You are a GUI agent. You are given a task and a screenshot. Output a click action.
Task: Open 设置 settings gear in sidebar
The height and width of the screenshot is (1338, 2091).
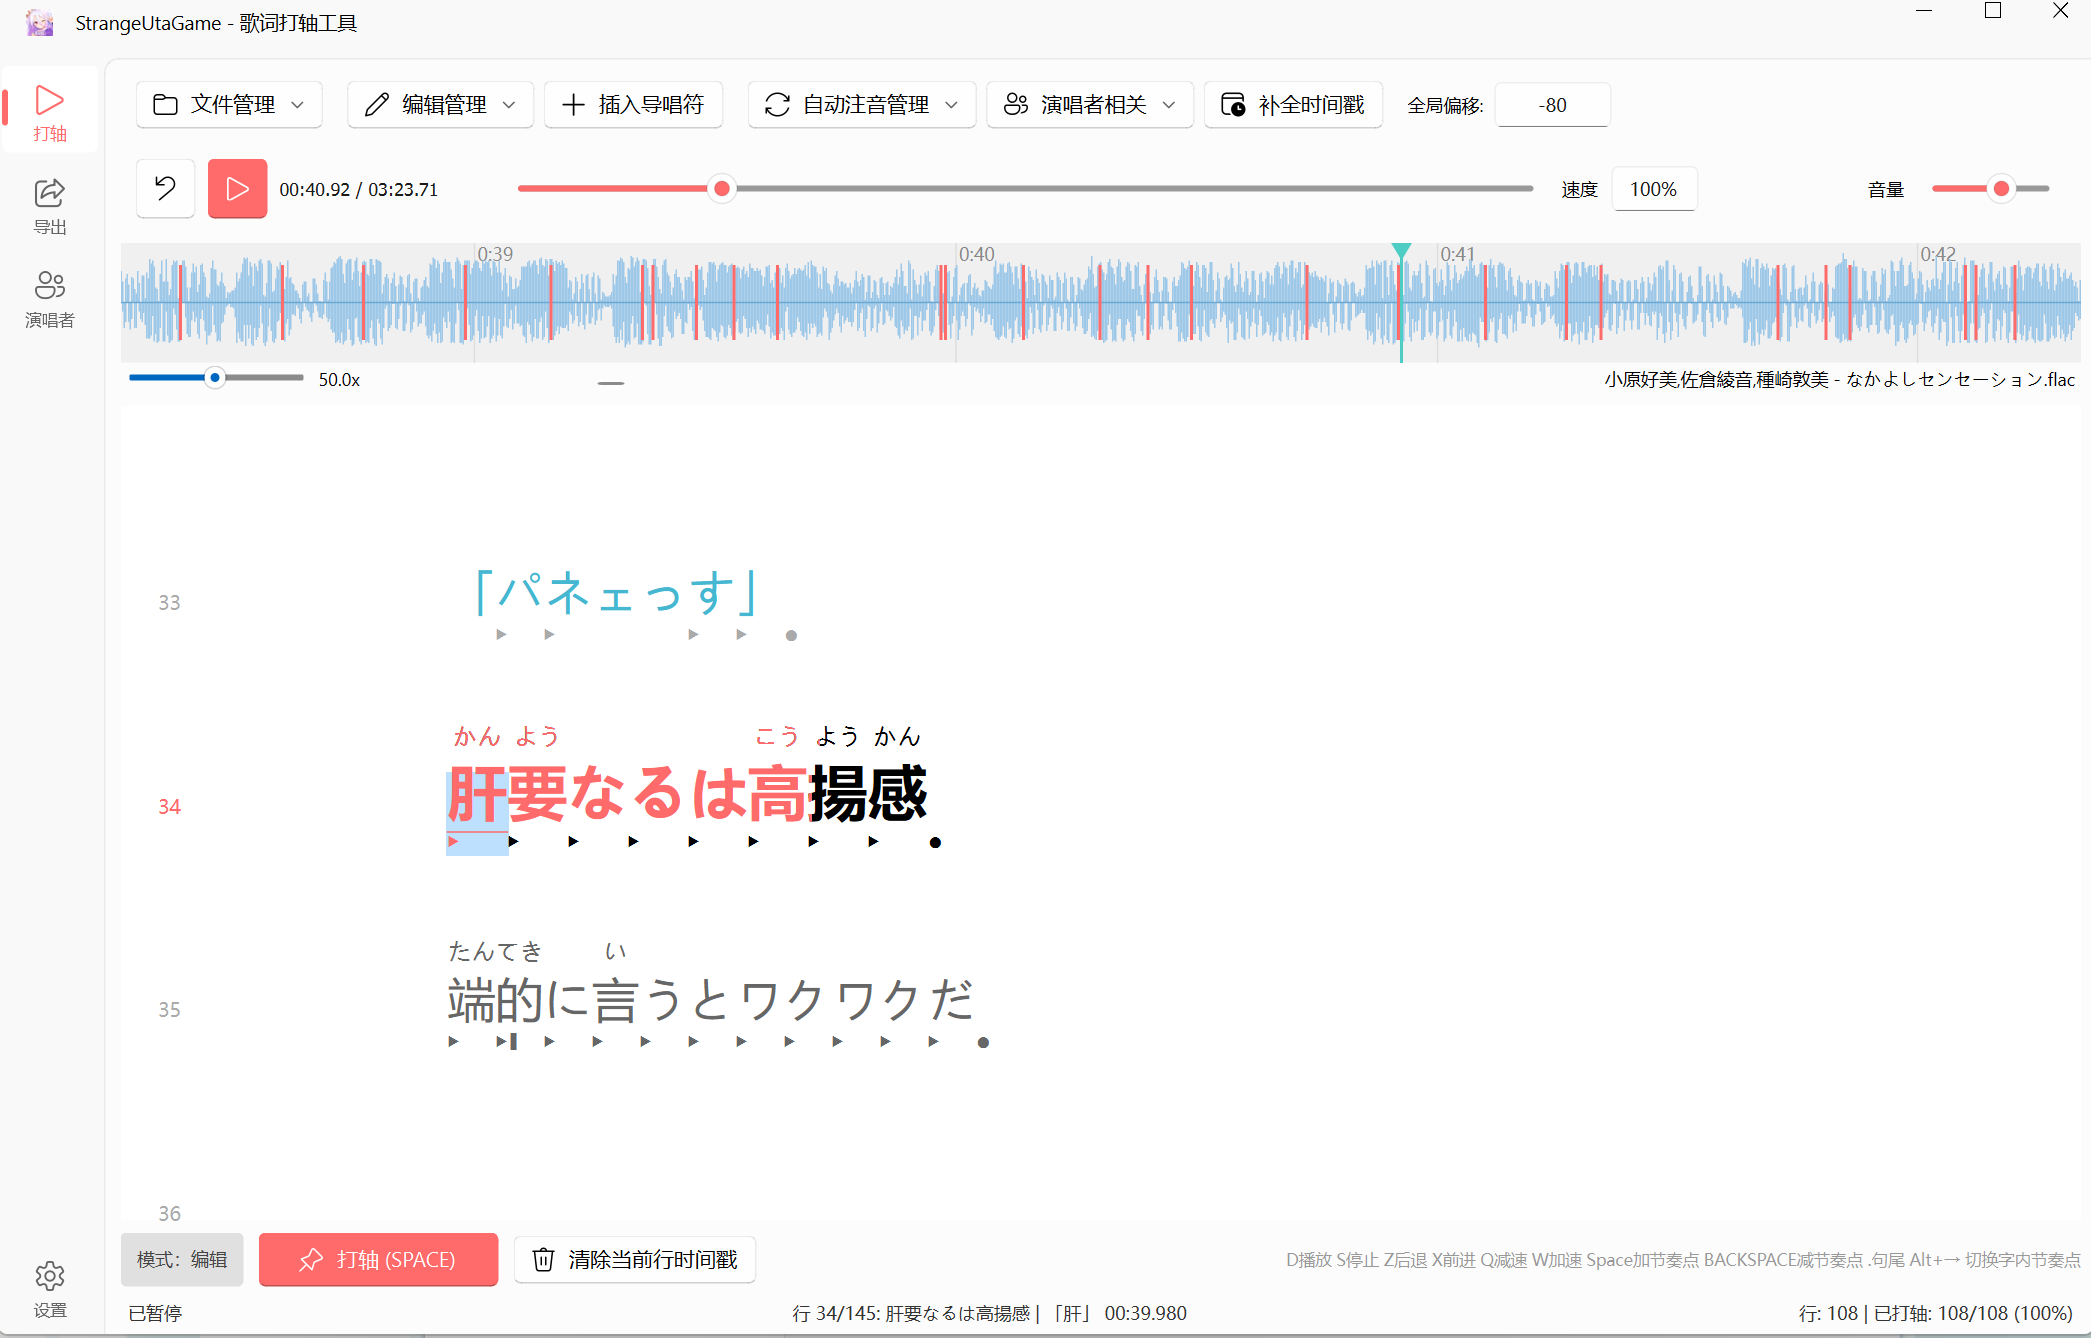[50, 1289]
